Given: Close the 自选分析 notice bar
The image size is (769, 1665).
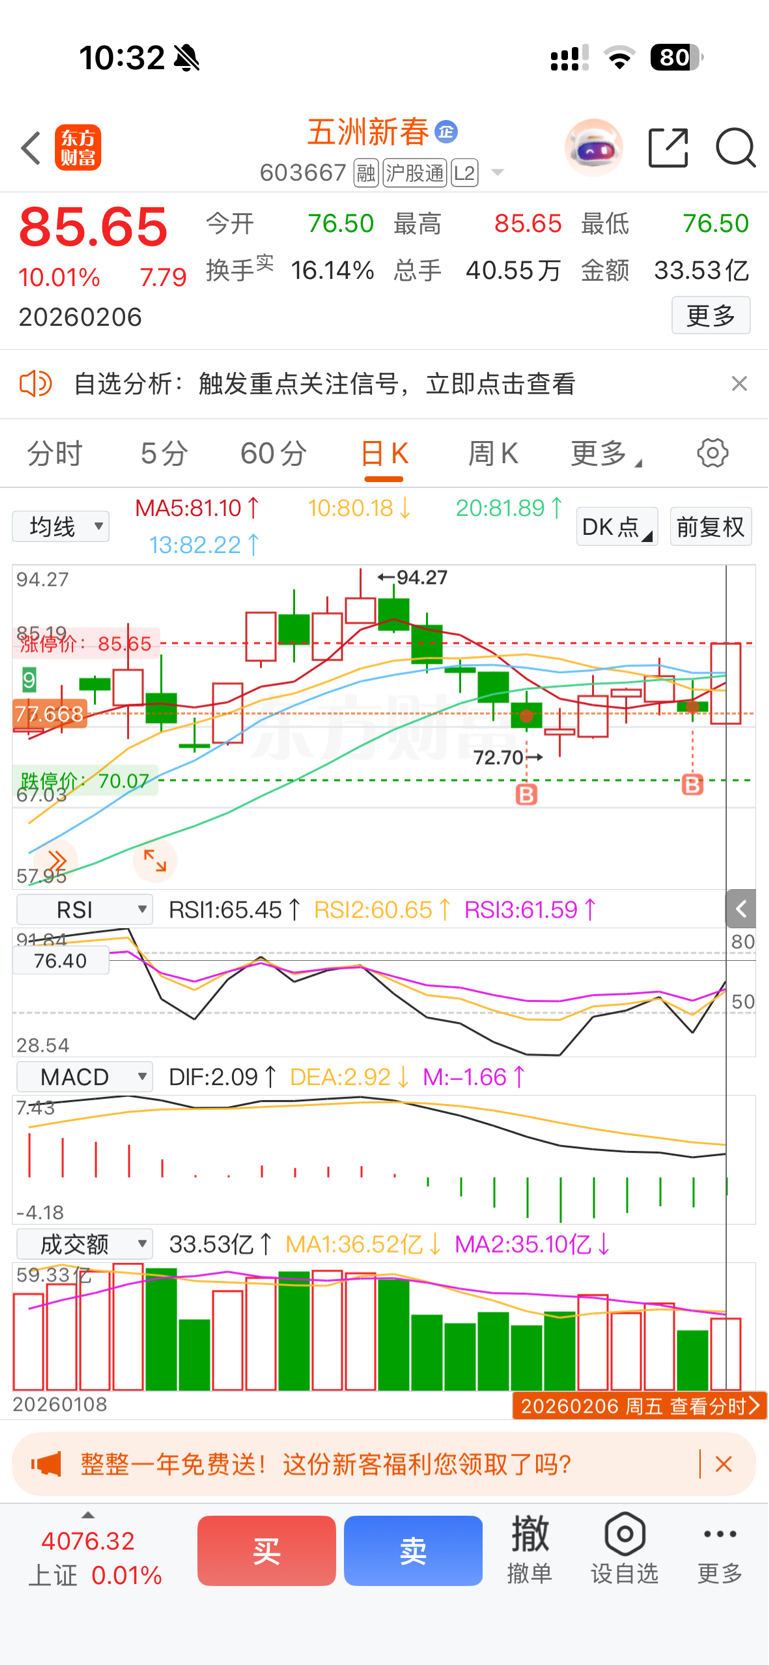Looking at the screenshot, I should click(739, 383).
